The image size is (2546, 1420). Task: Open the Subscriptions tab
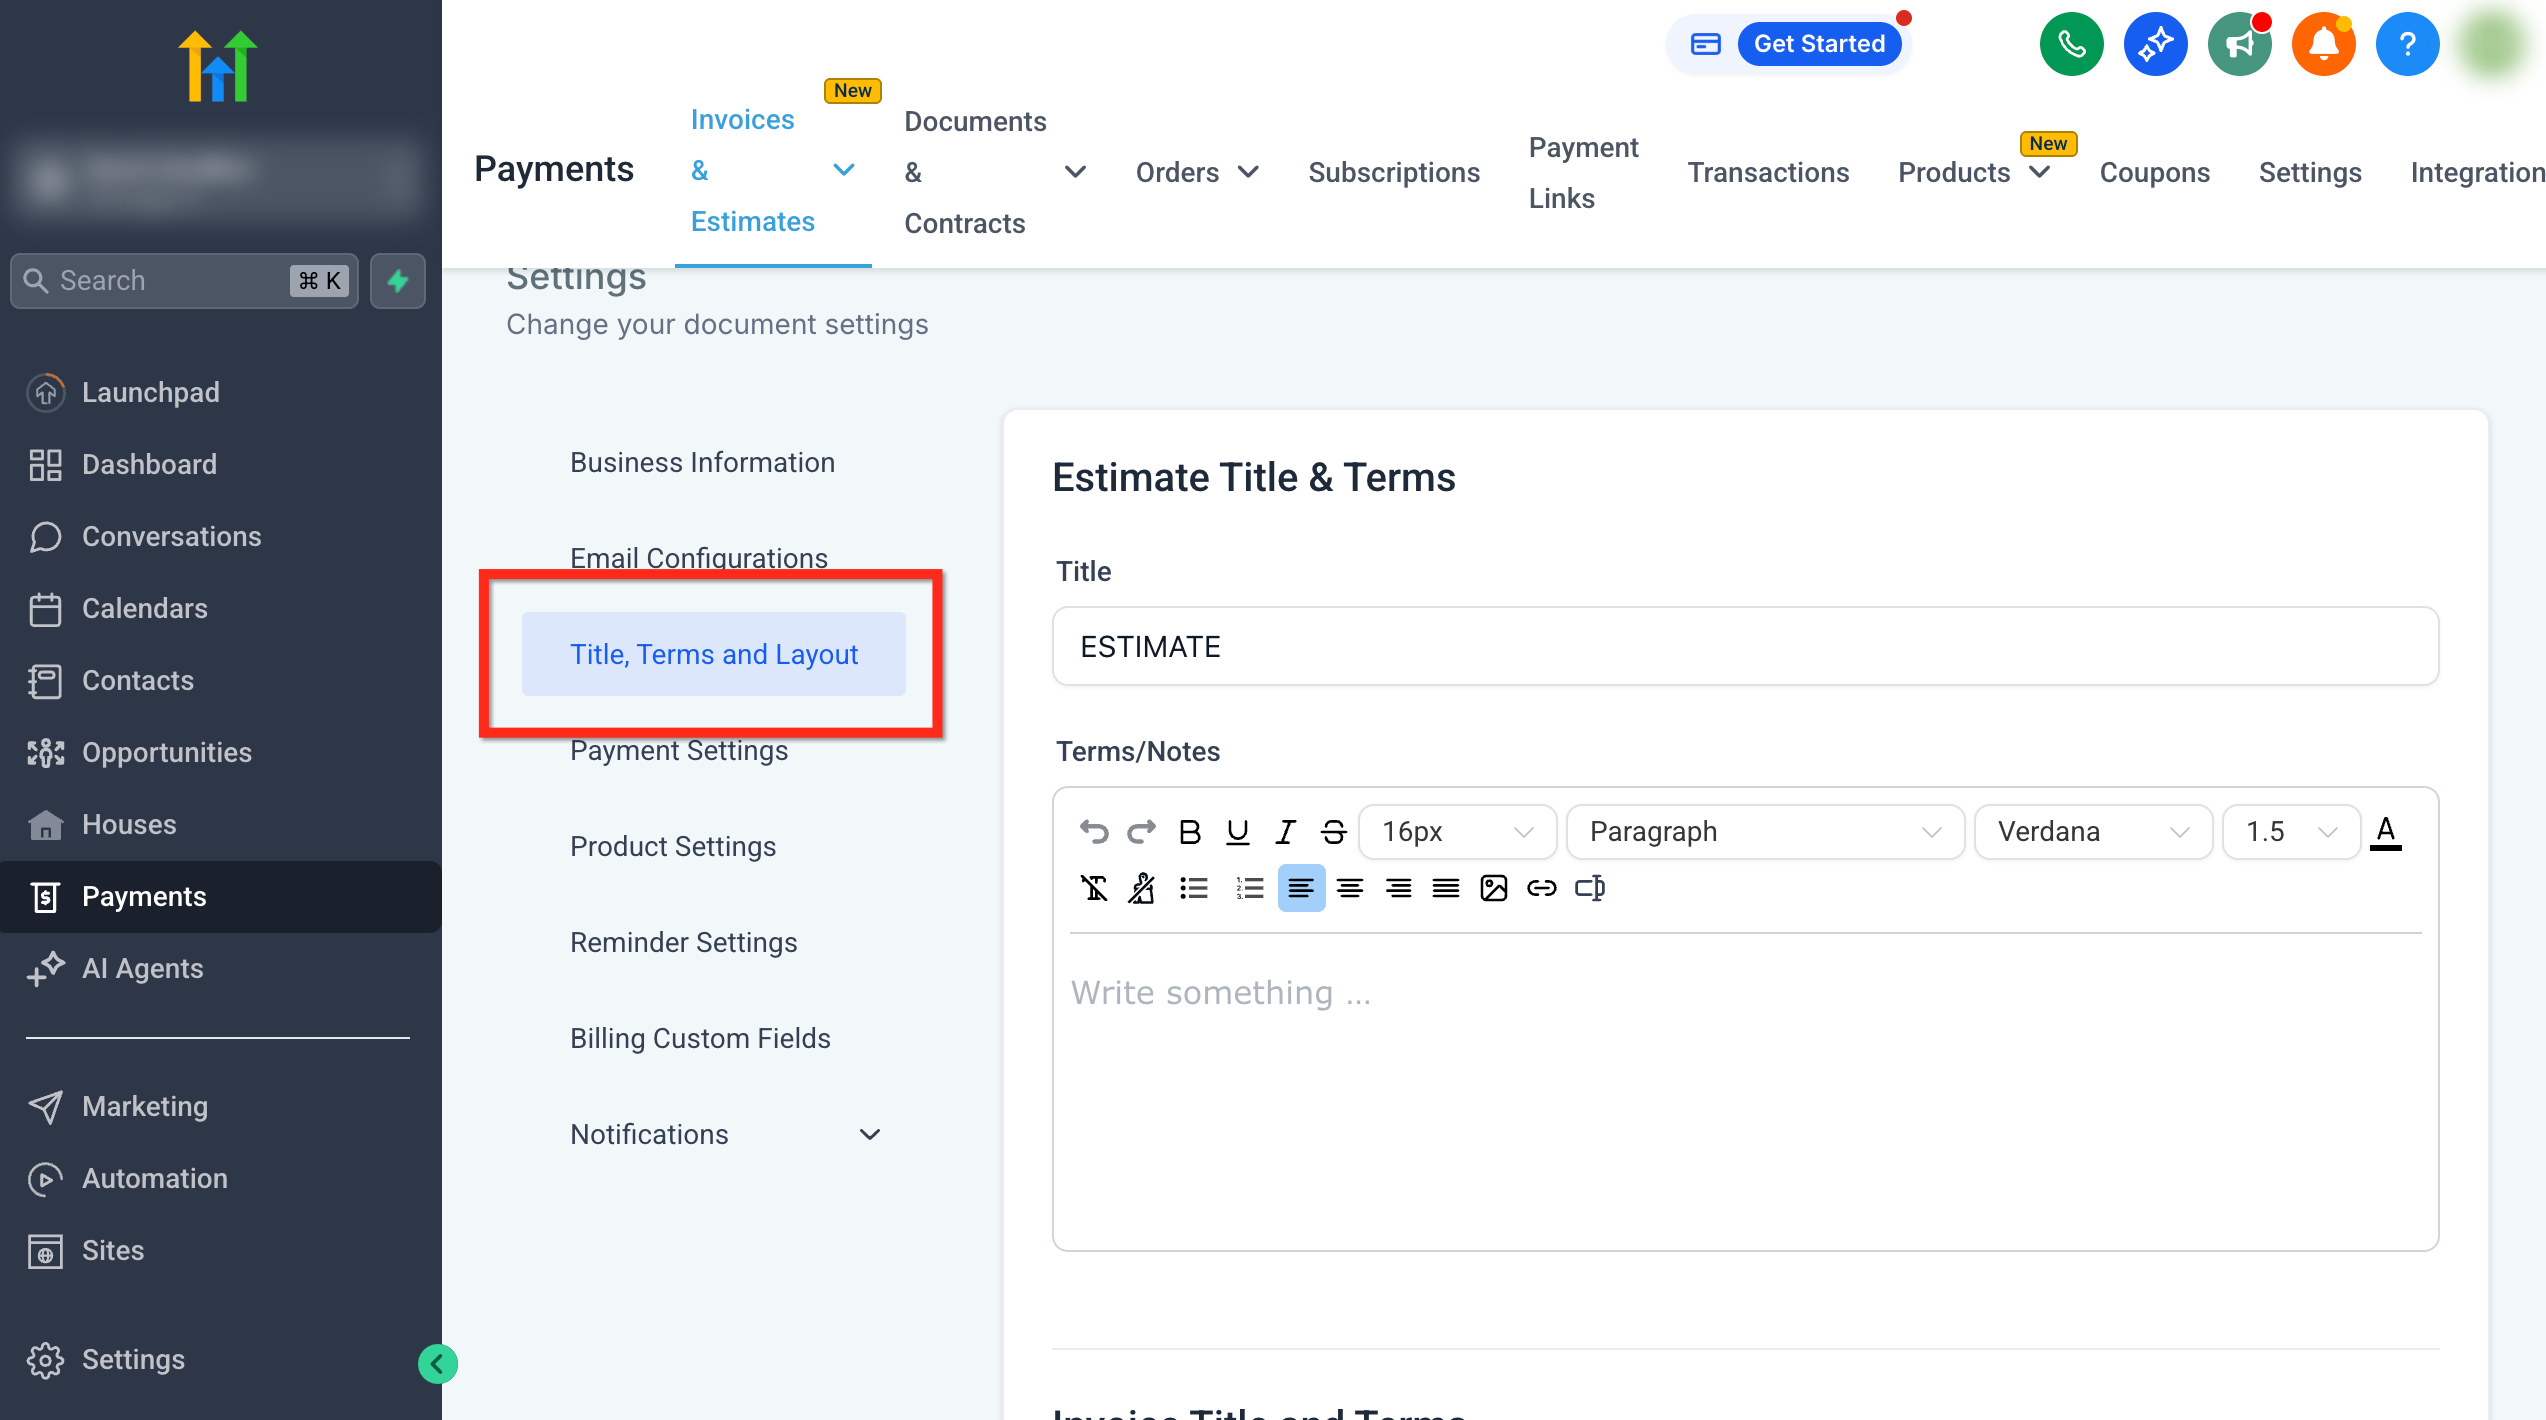pos(1393,172)
